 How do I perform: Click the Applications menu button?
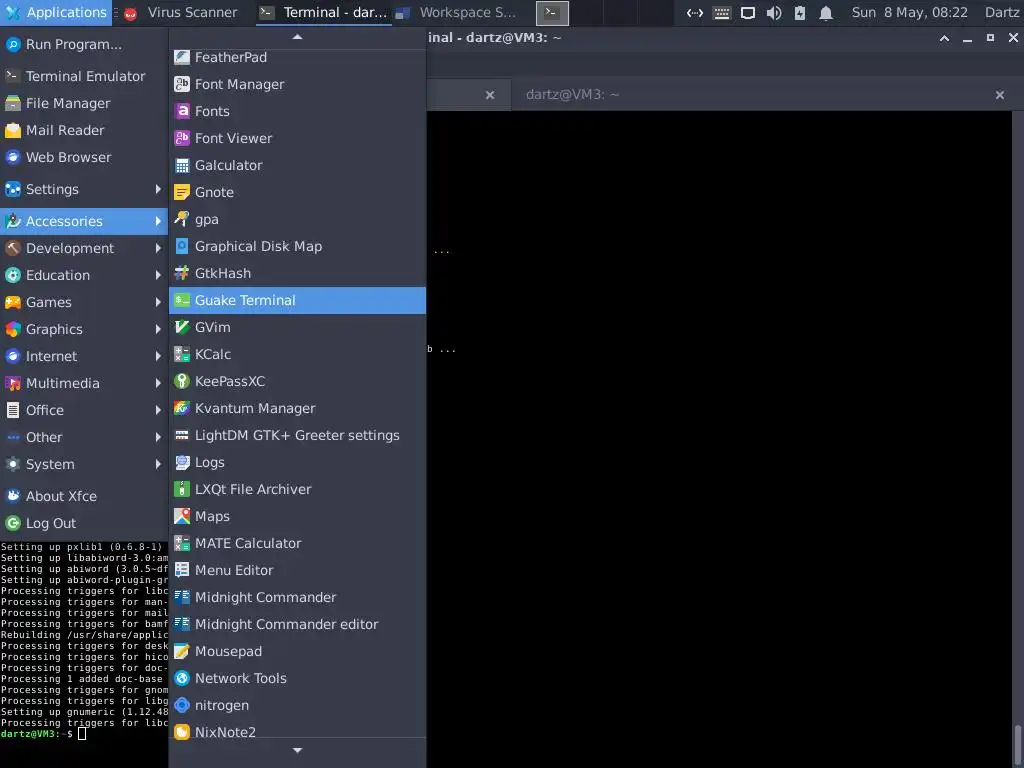[56, 12]
